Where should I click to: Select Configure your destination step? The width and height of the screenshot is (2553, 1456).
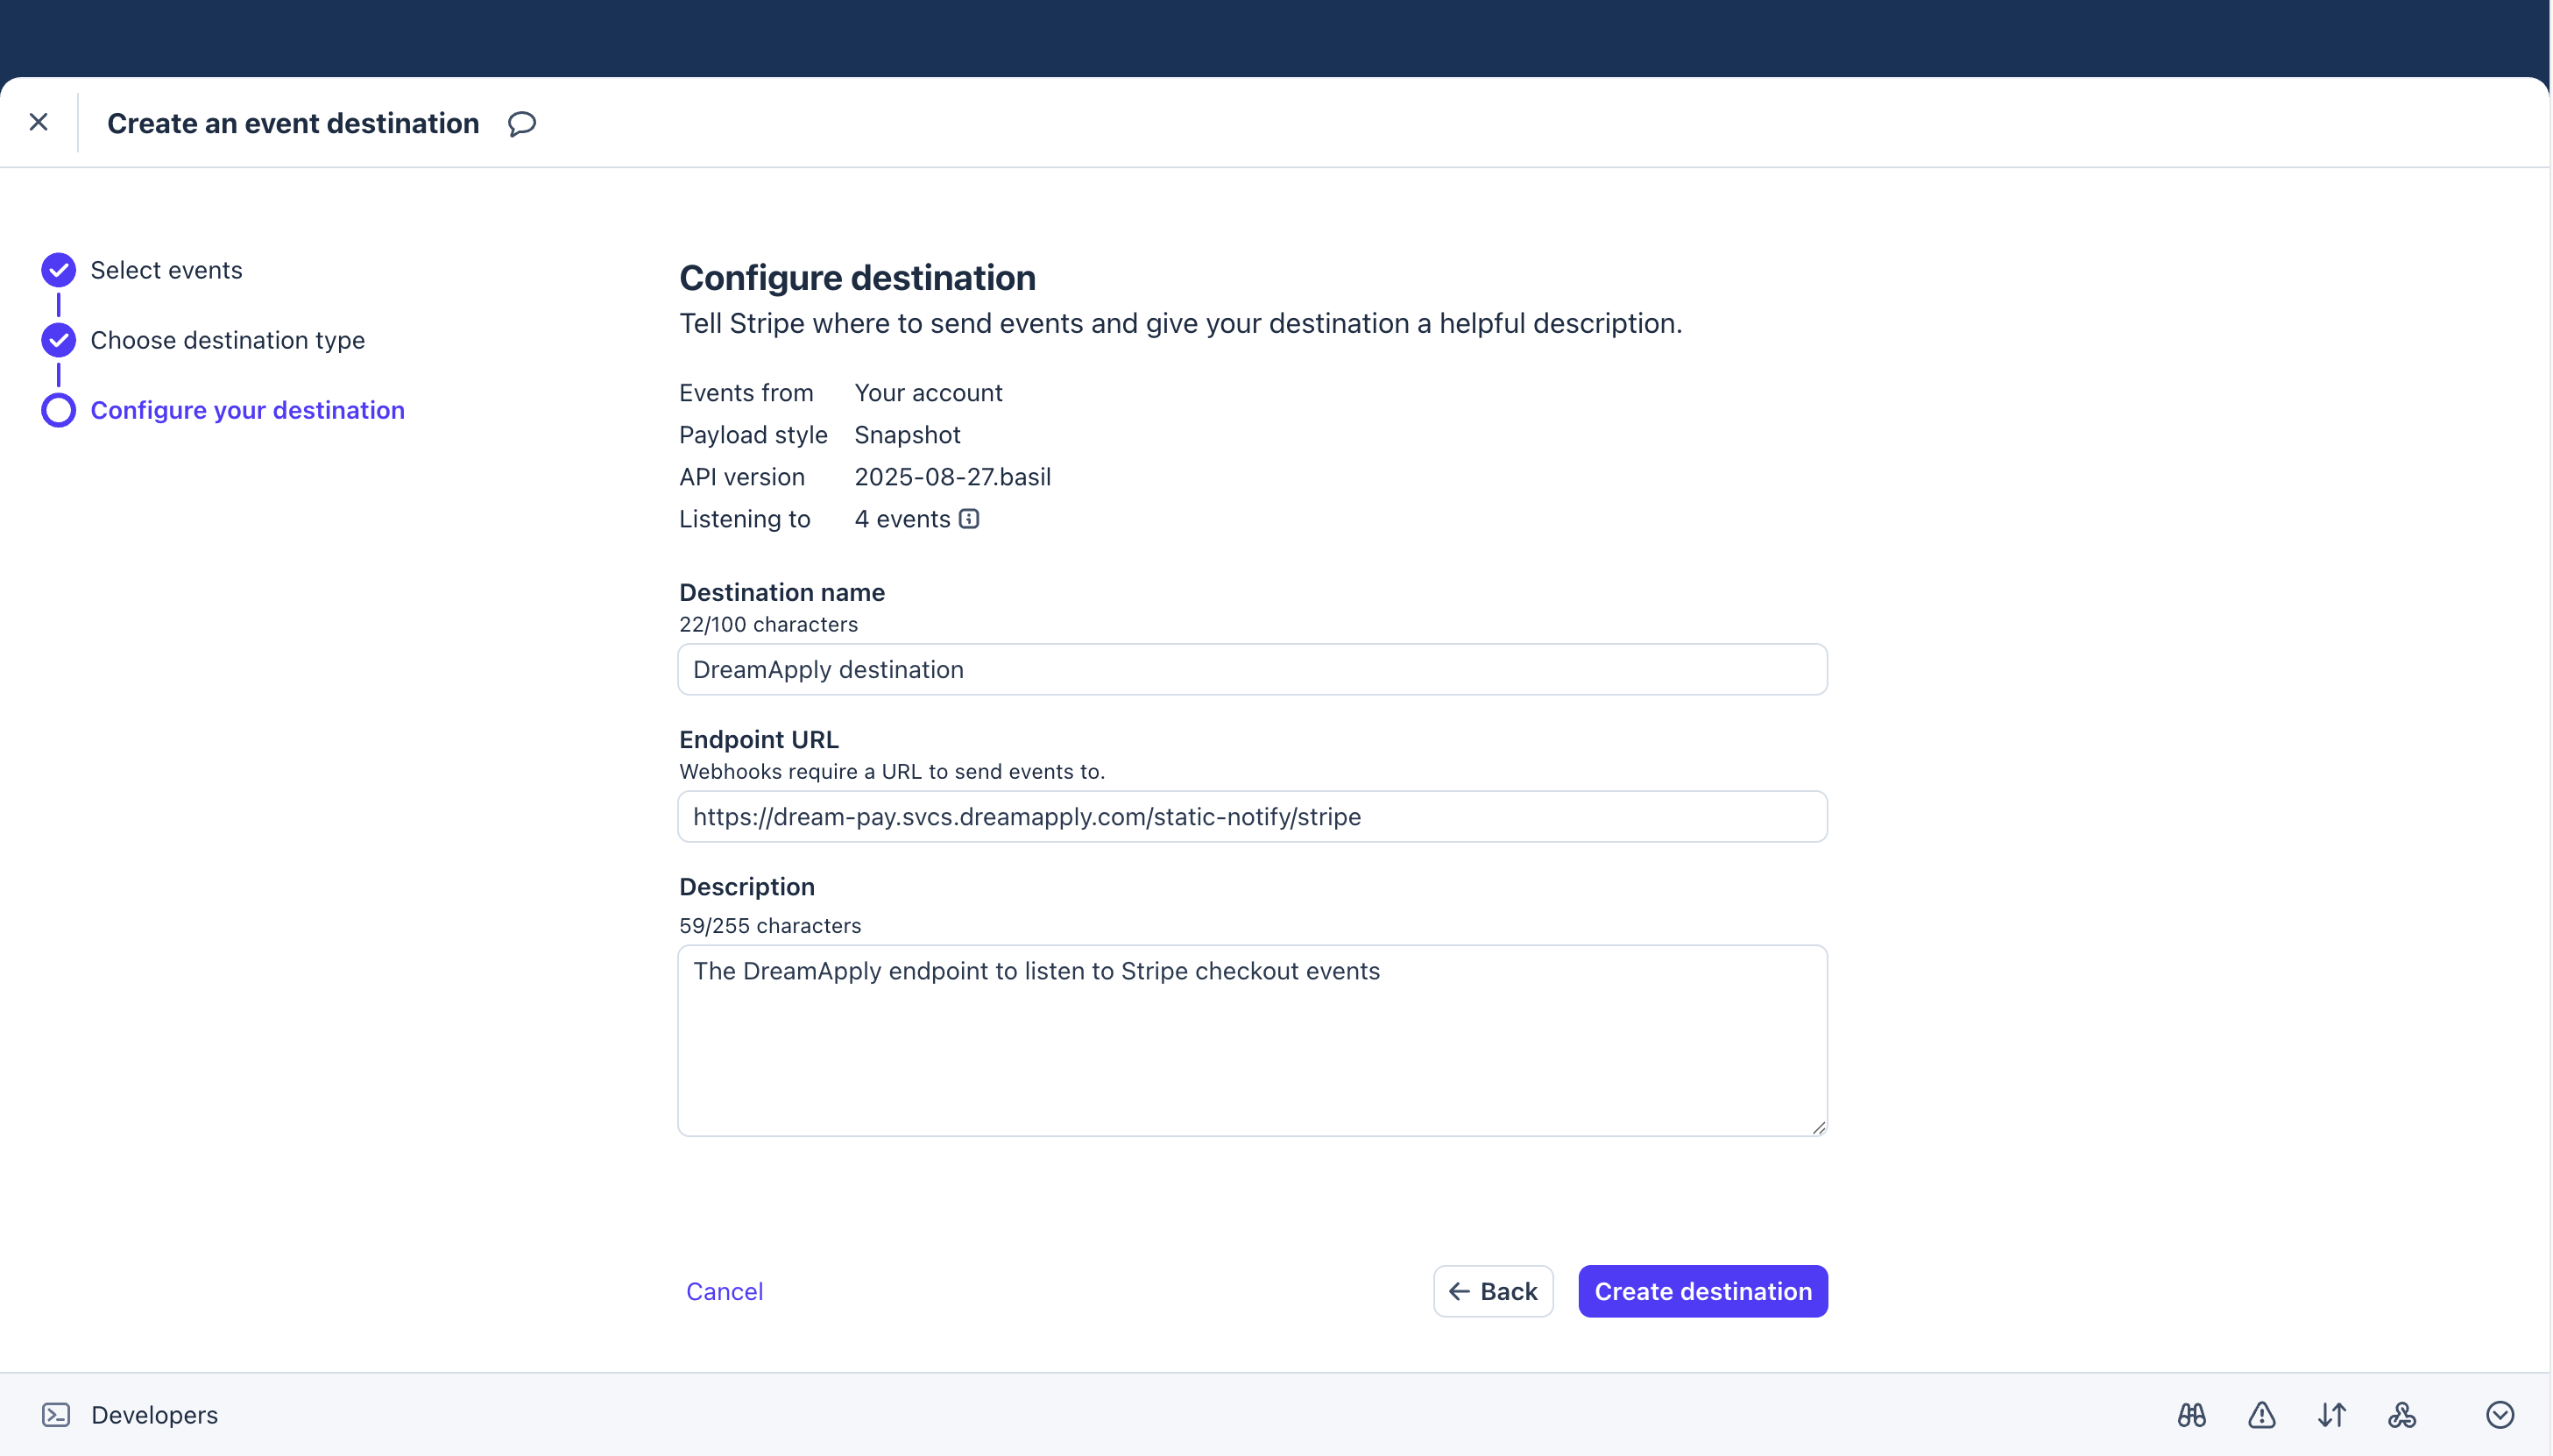pos(248,410)
